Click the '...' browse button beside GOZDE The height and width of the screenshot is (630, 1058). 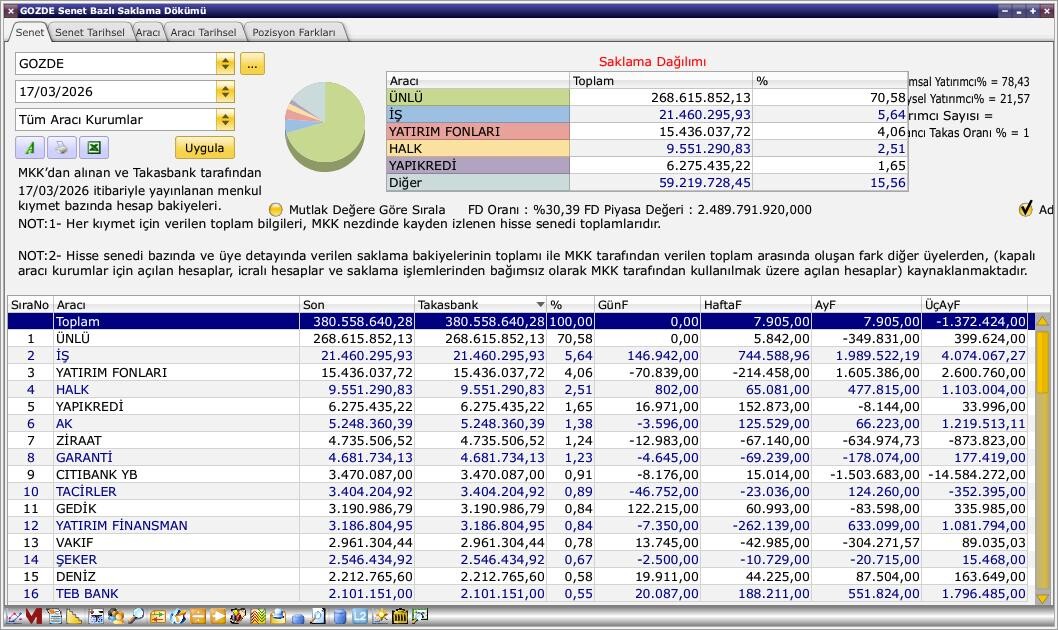click(x=252, y=64)
